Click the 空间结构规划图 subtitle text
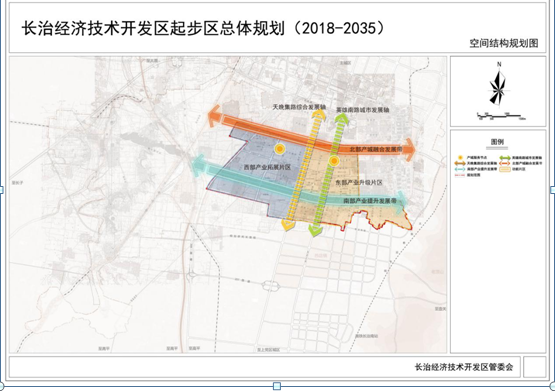 [504, 43]
